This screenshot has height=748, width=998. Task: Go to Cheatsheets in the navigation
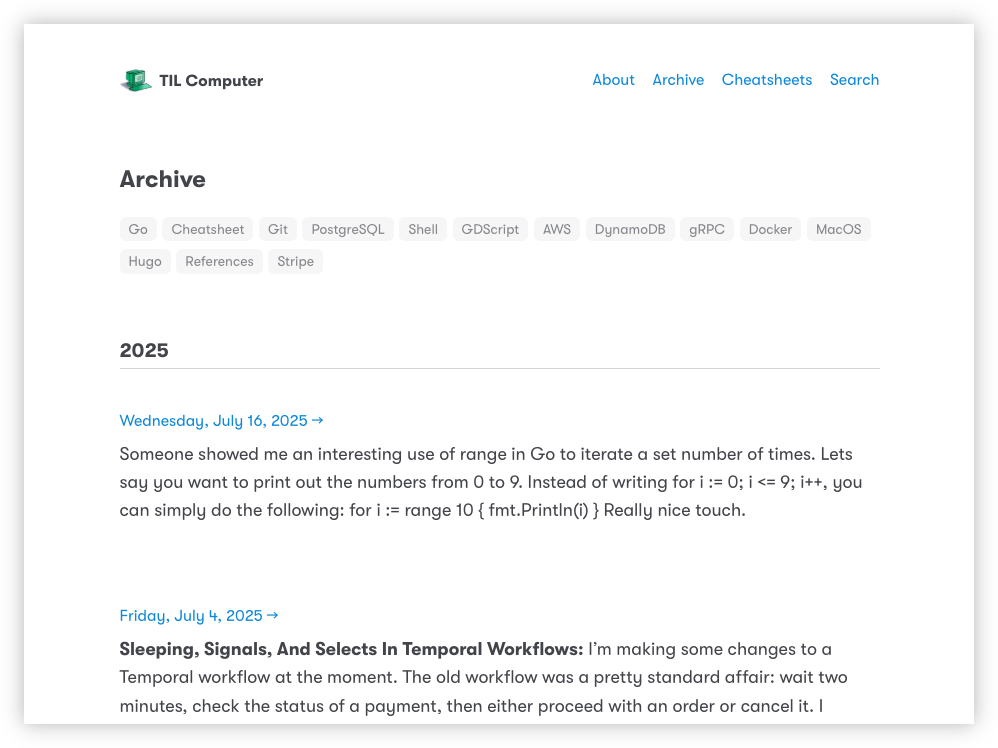point(766,80)
